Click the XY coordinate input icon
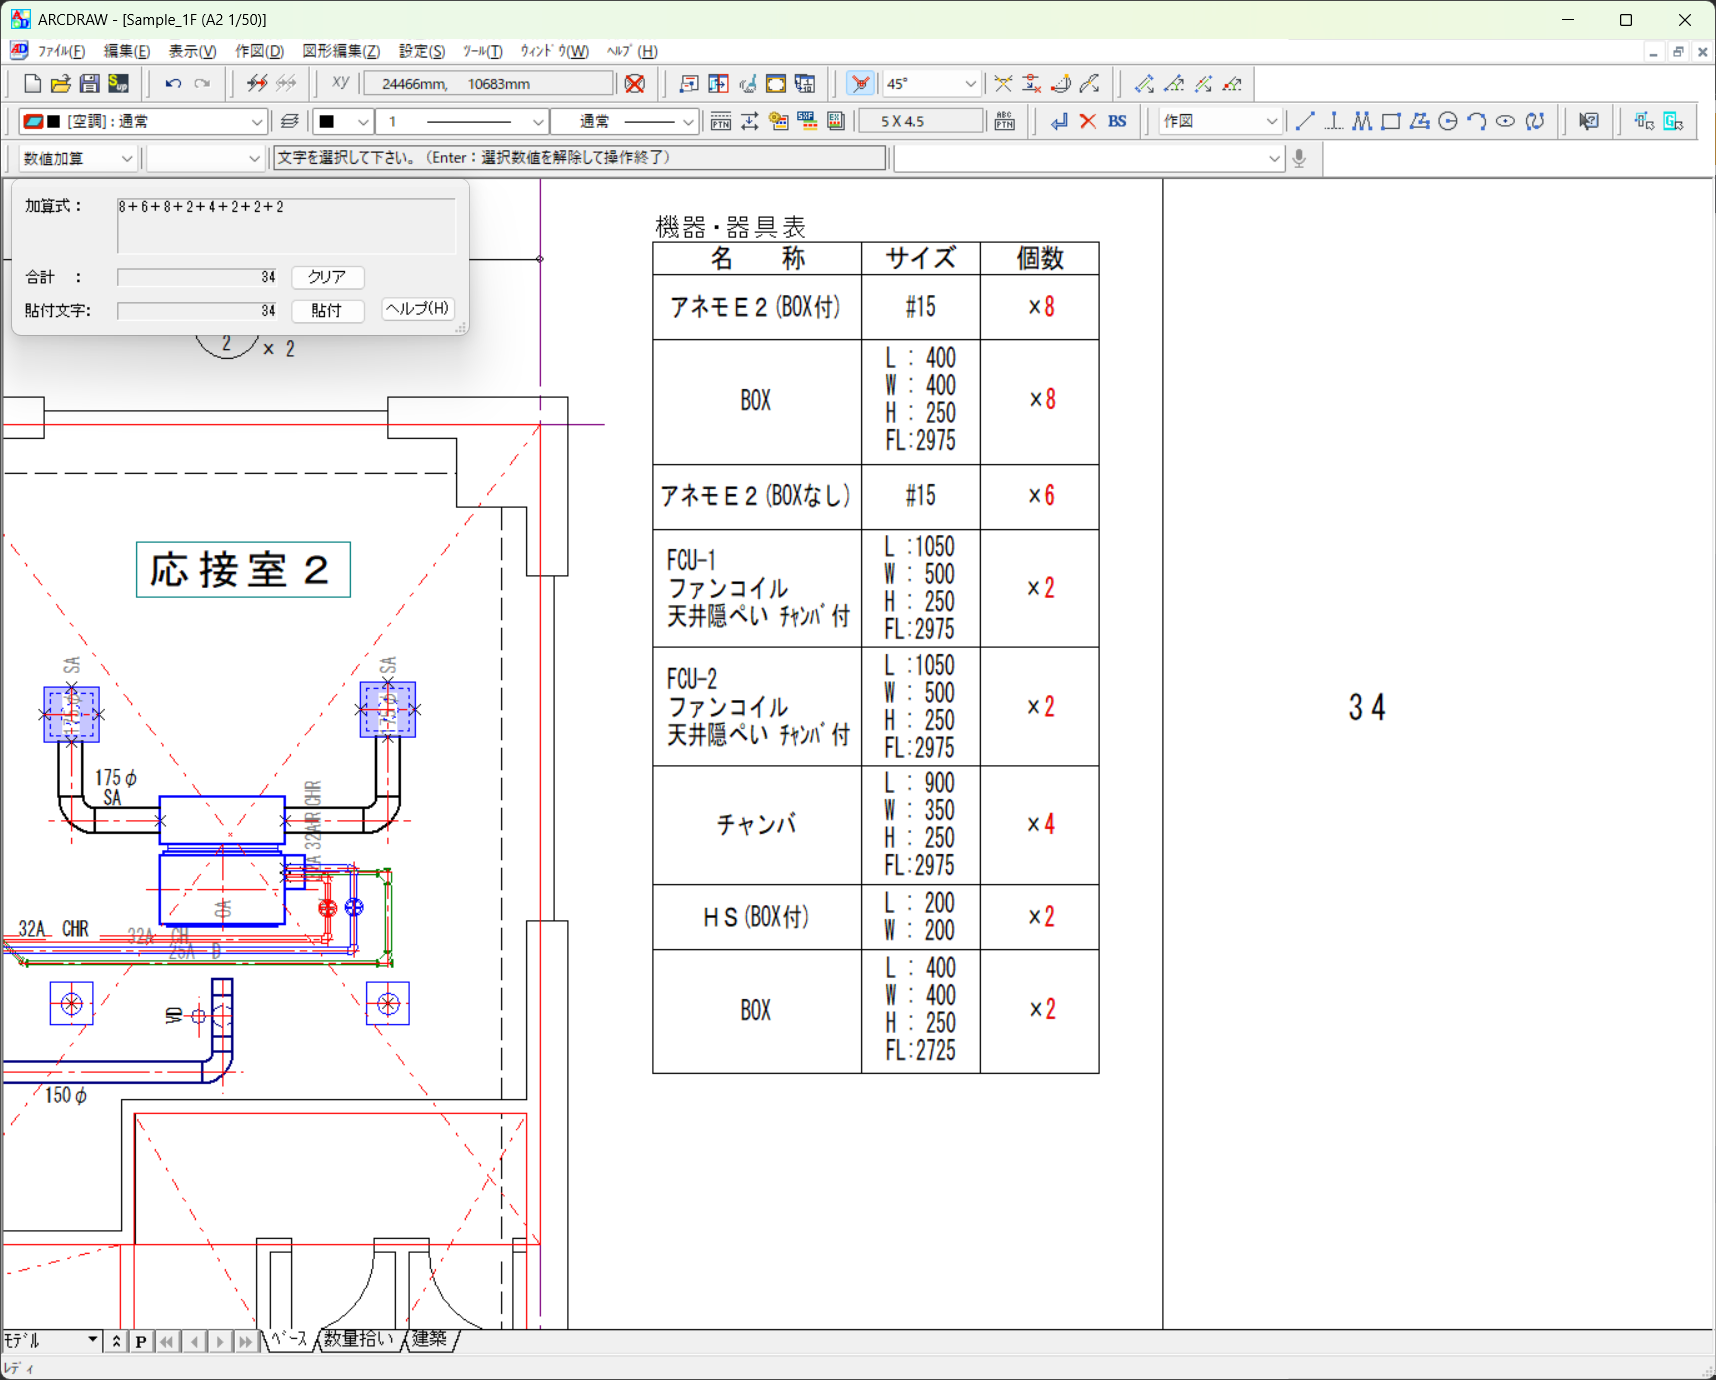This screenshot has height=1380, width=1716. coord(341,84)
